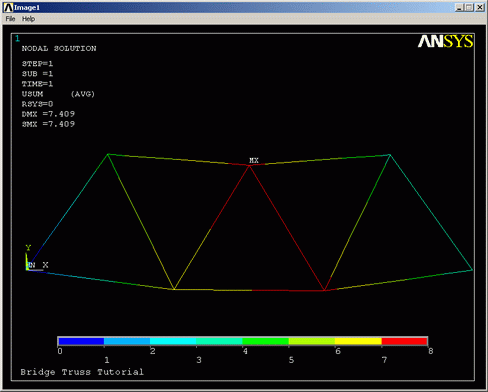
Task: Select the cyan legend band 2-3
Action: [173, 341]
